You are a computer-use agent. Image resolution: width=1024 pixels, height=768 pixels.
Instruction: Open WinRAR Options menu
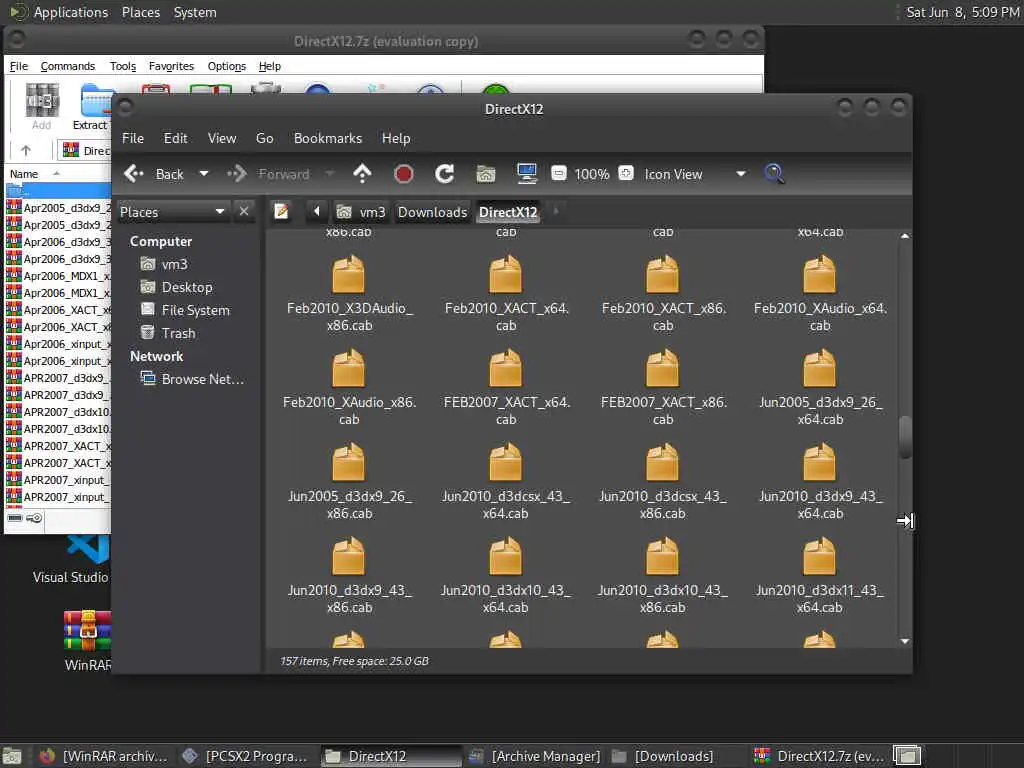tap(227, 66)
